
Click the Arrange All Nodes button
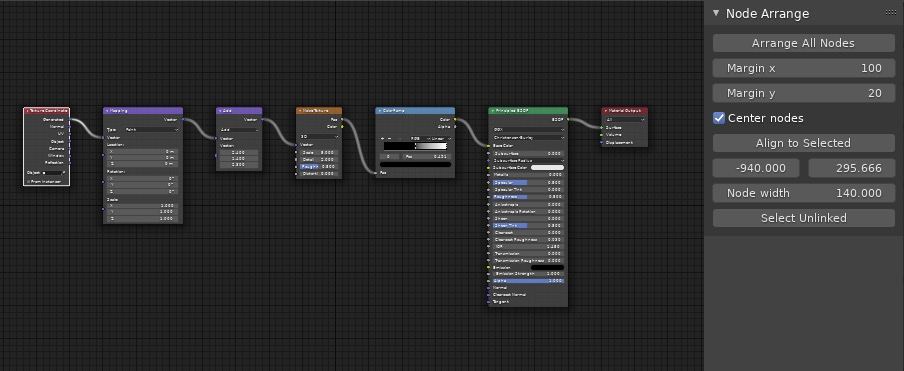pyautogui.click(x=803, y=43)
